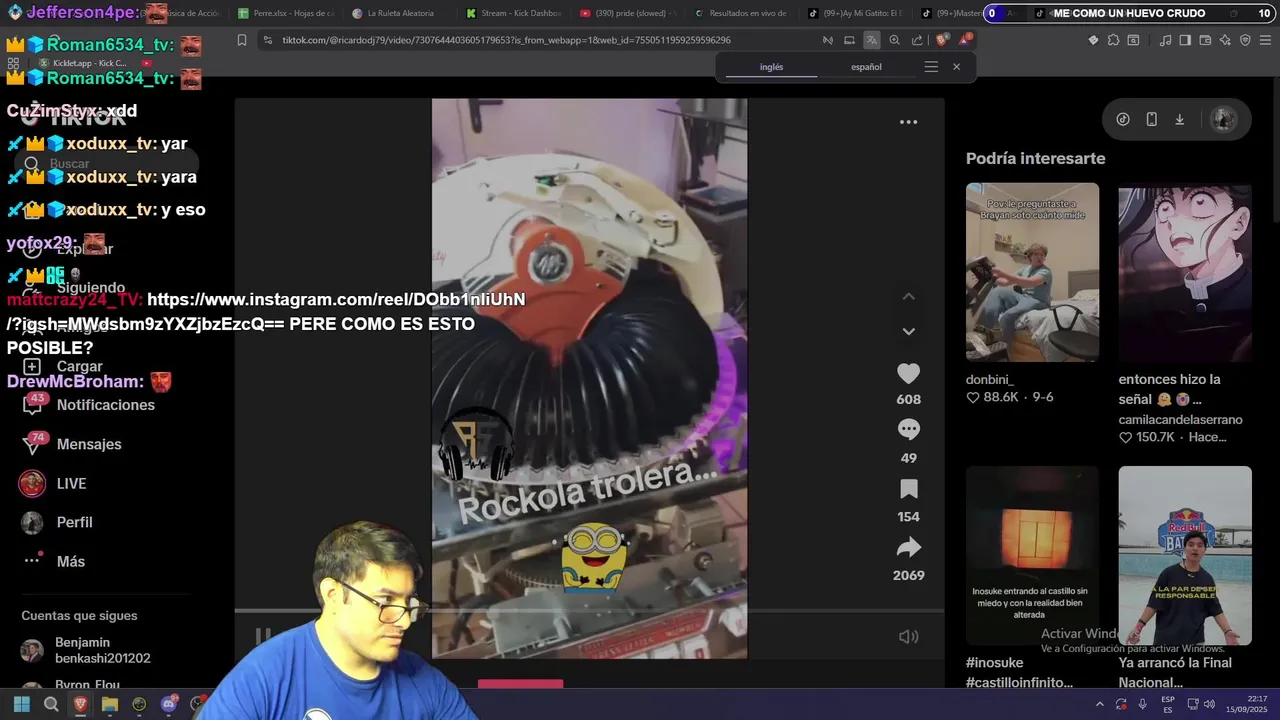The image size is (1280, 720).
Task: Toggle the browser sidebar panel icon
Action: pos(1185,40)
